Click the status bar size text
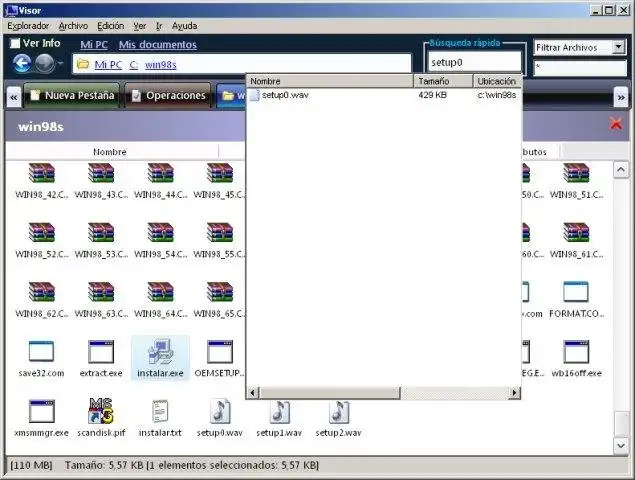The image size is (635, 480). click(192, 465)
